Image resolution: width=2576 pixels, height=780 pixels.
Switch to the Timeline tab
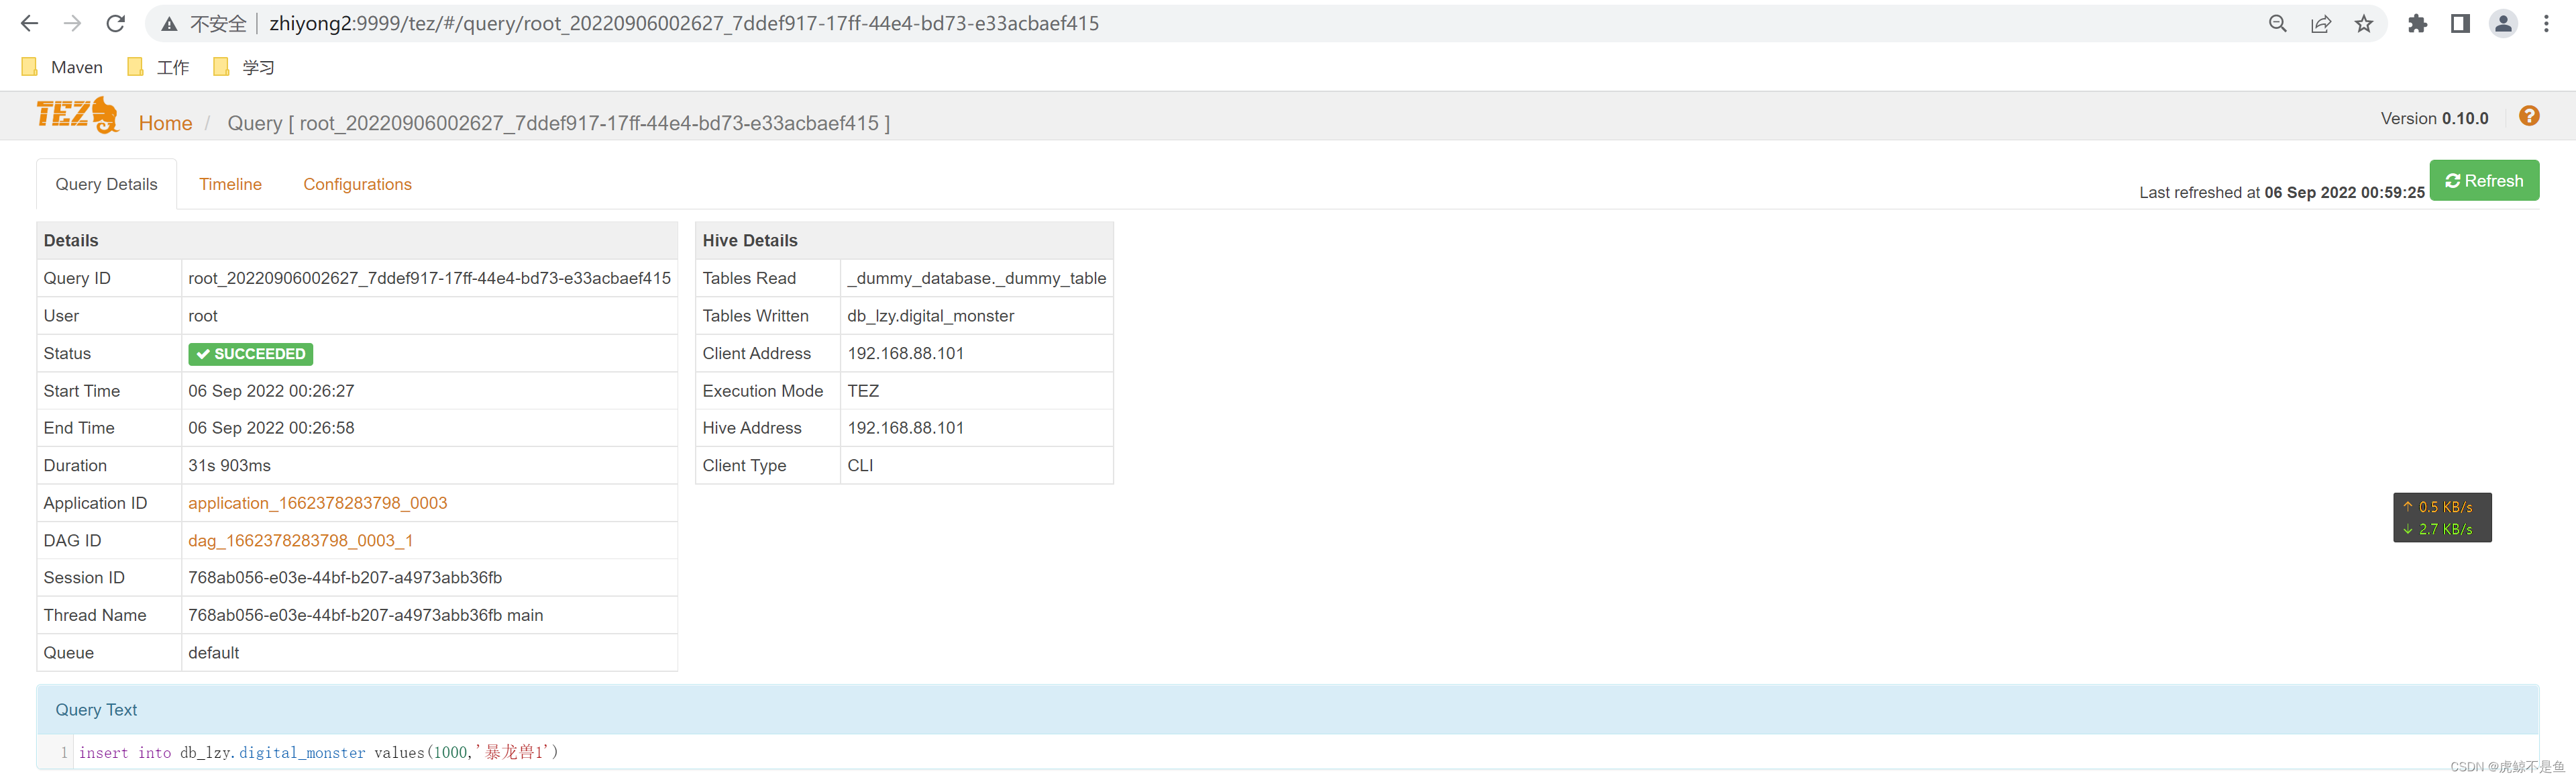230,184
